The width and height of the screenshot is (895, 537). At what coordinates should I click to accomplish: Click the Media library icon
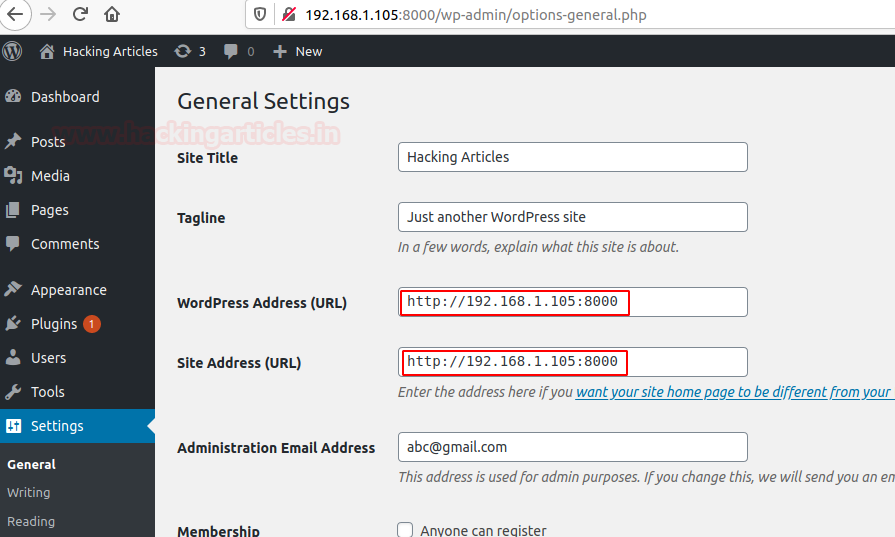[x=13, y=176]
